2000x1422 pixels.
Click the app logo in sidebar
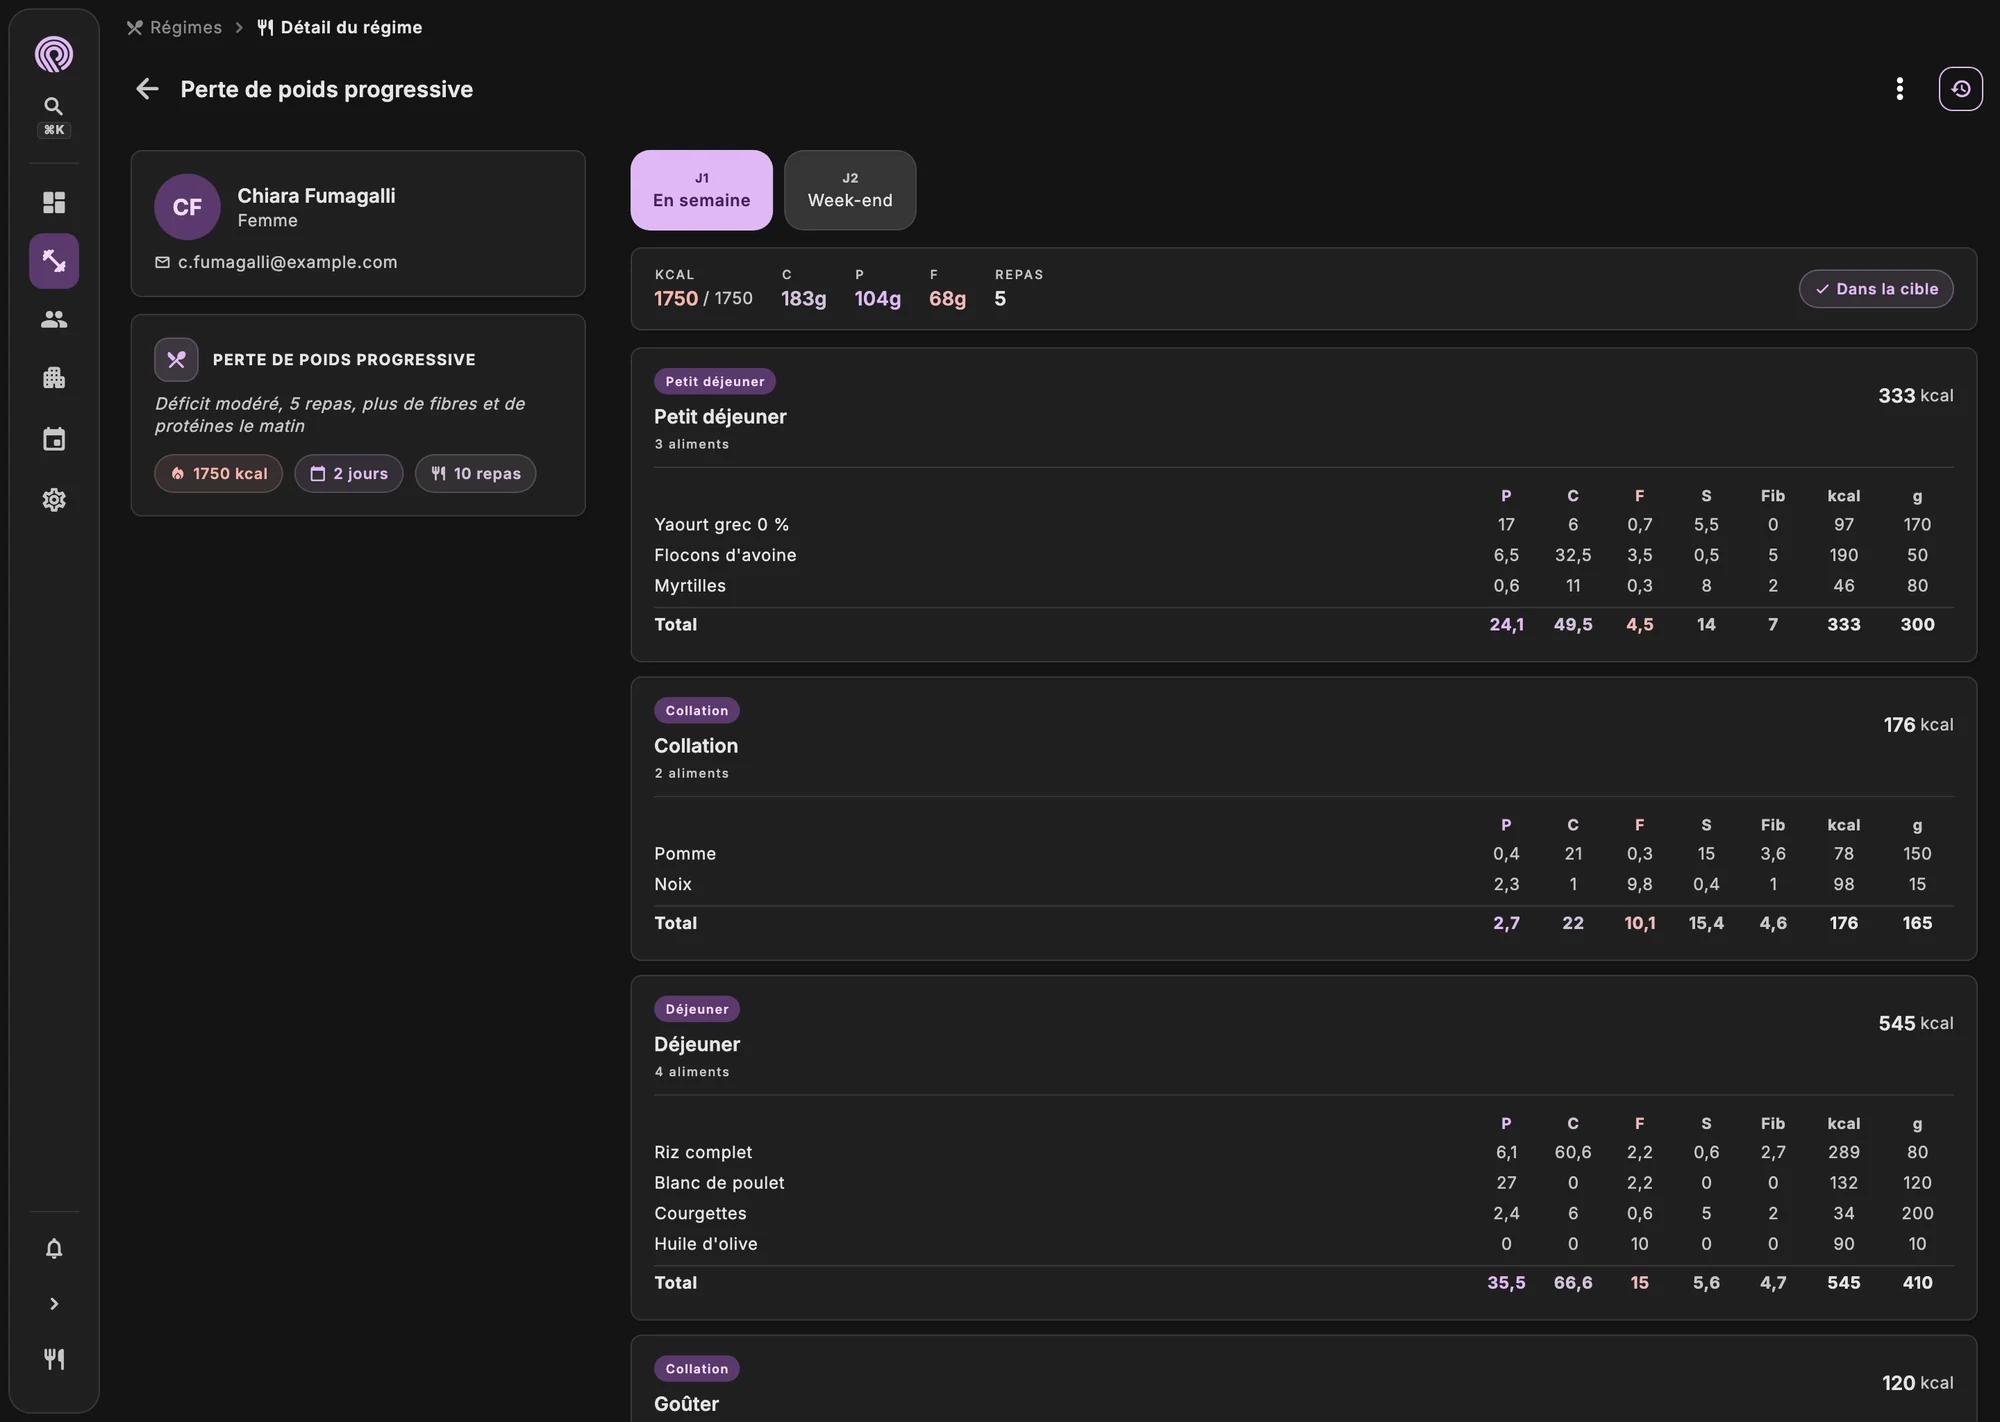coord(54,54)
